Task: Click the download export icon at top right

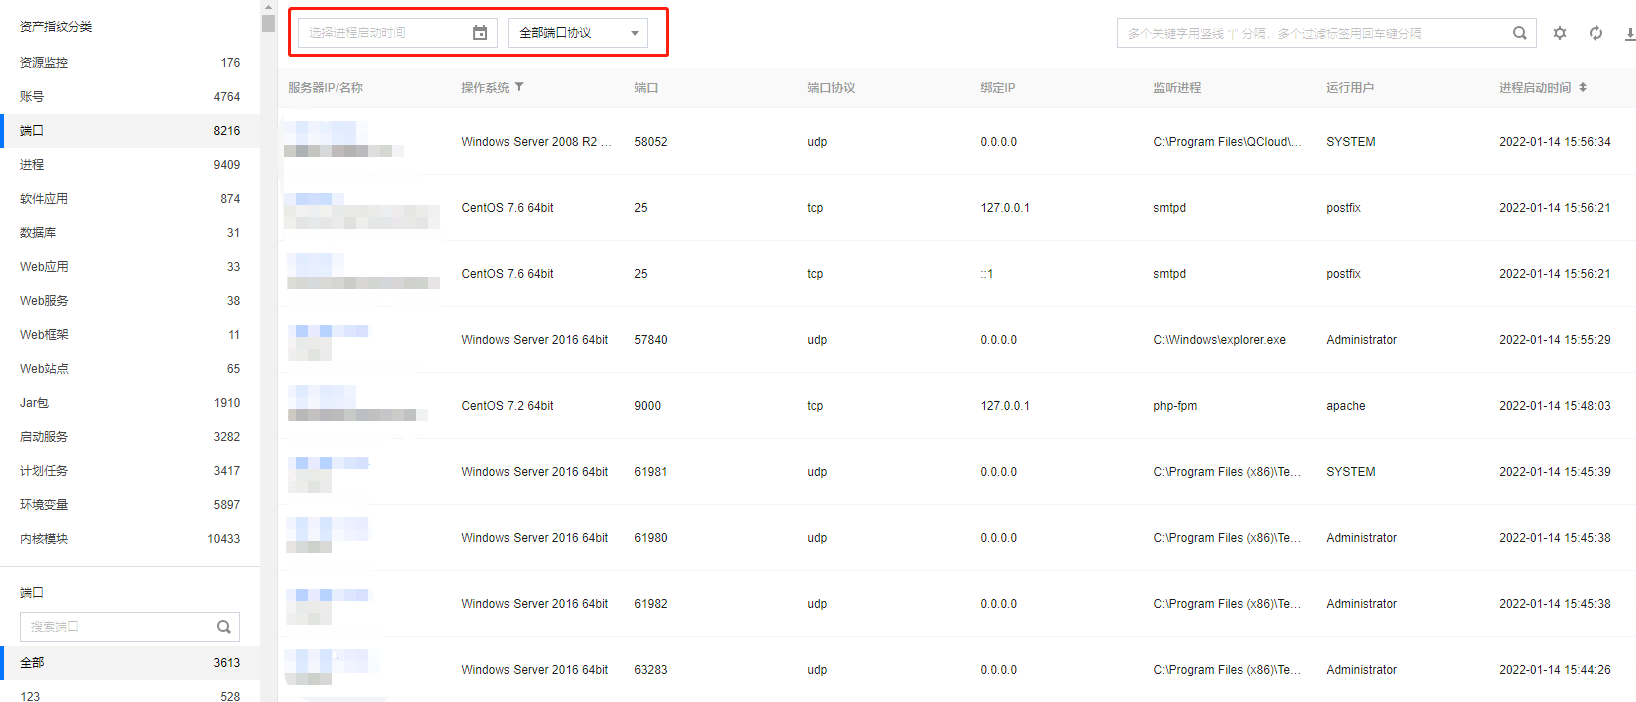Action: point(1629,33)
